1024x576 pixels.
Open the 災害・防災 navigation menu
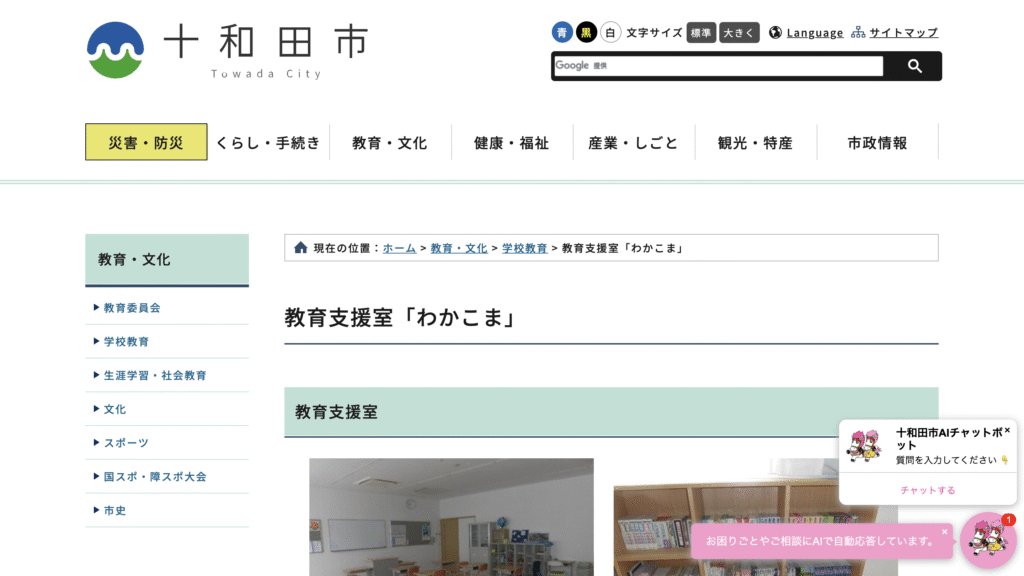click(145, 141)
